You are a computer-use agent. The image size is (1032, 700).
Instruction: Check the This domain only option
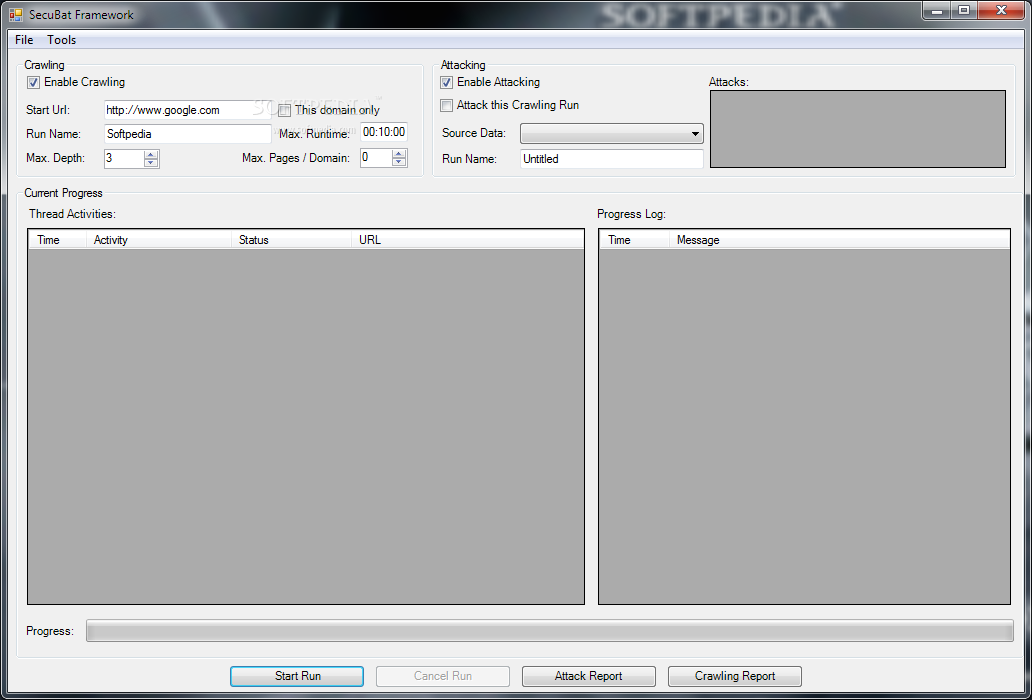coord(285,110)
